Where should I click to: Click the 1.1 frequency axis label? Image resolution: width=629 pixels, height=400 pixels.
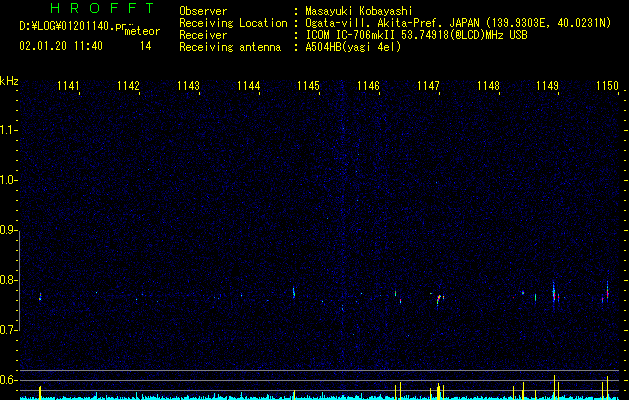pos(8,130)
